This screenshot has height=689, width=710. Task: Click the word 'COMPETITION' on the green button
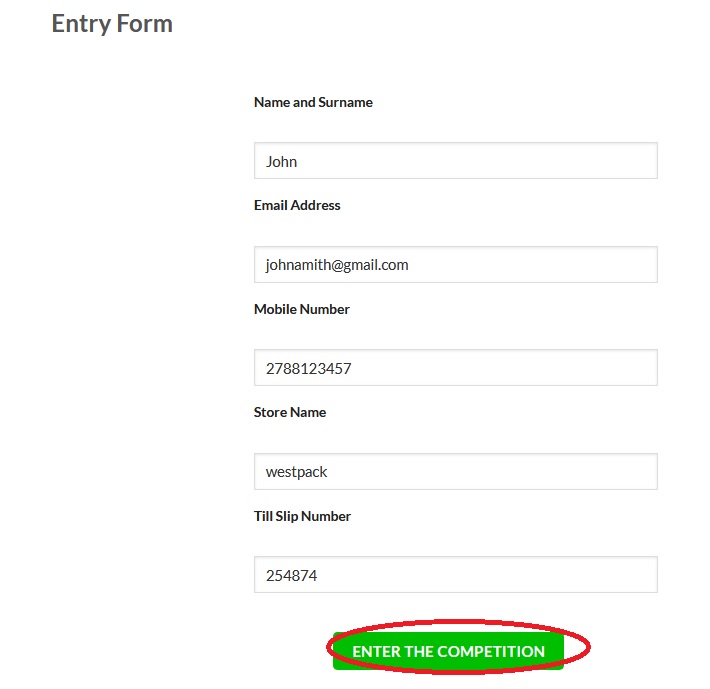point(491,651)
